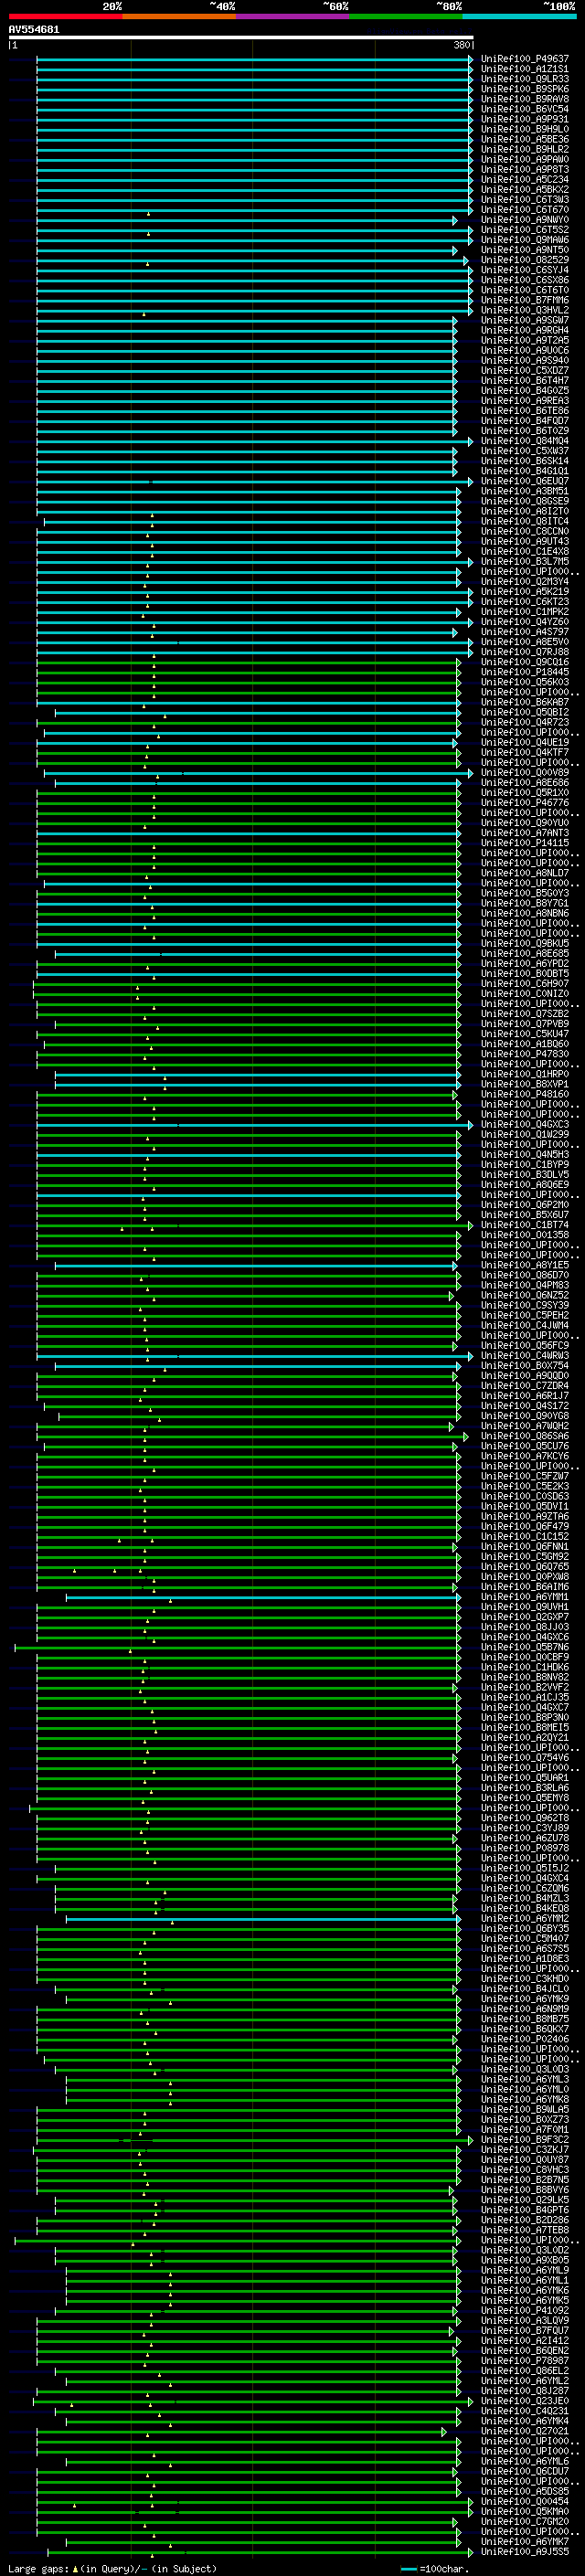This screenshot has width=585, height=2576.
Task: Open hit UniRef100_A1Z1S1
Action: coord(525,69)
